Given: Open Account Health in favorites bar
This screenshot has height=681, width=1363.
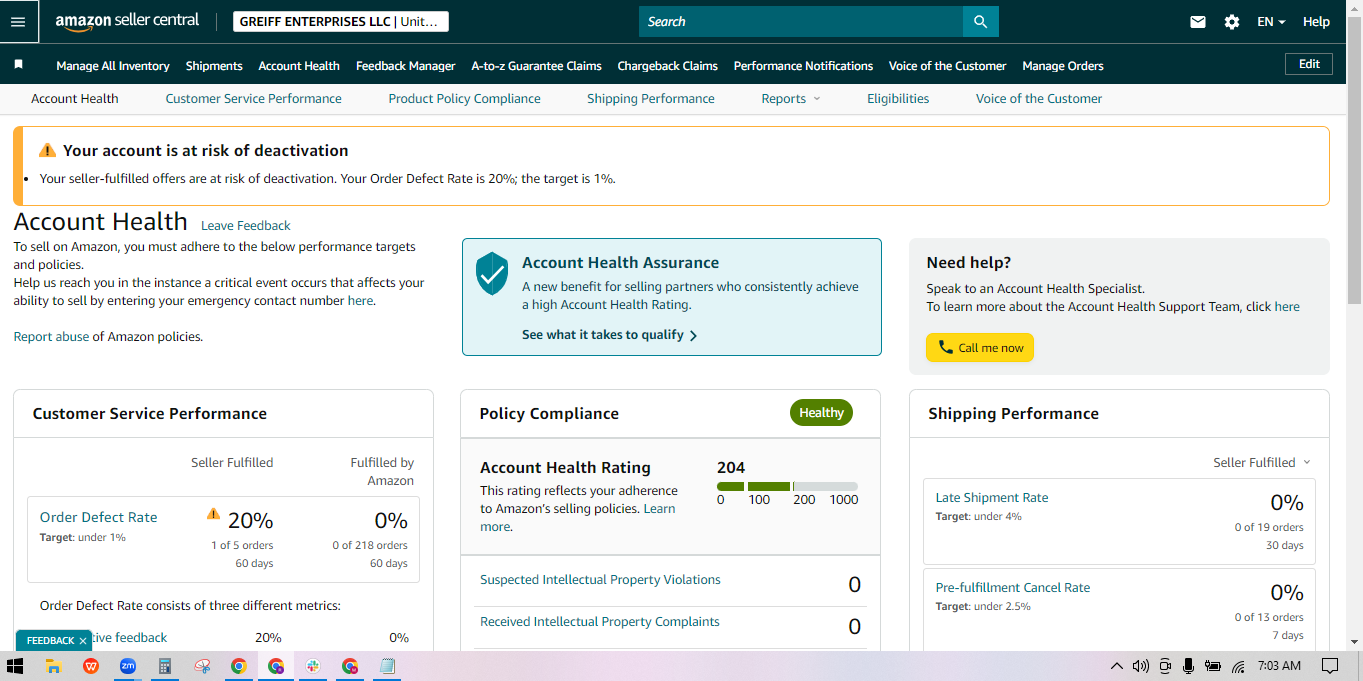Looking at the screenshot, I should tap(299, 66).
